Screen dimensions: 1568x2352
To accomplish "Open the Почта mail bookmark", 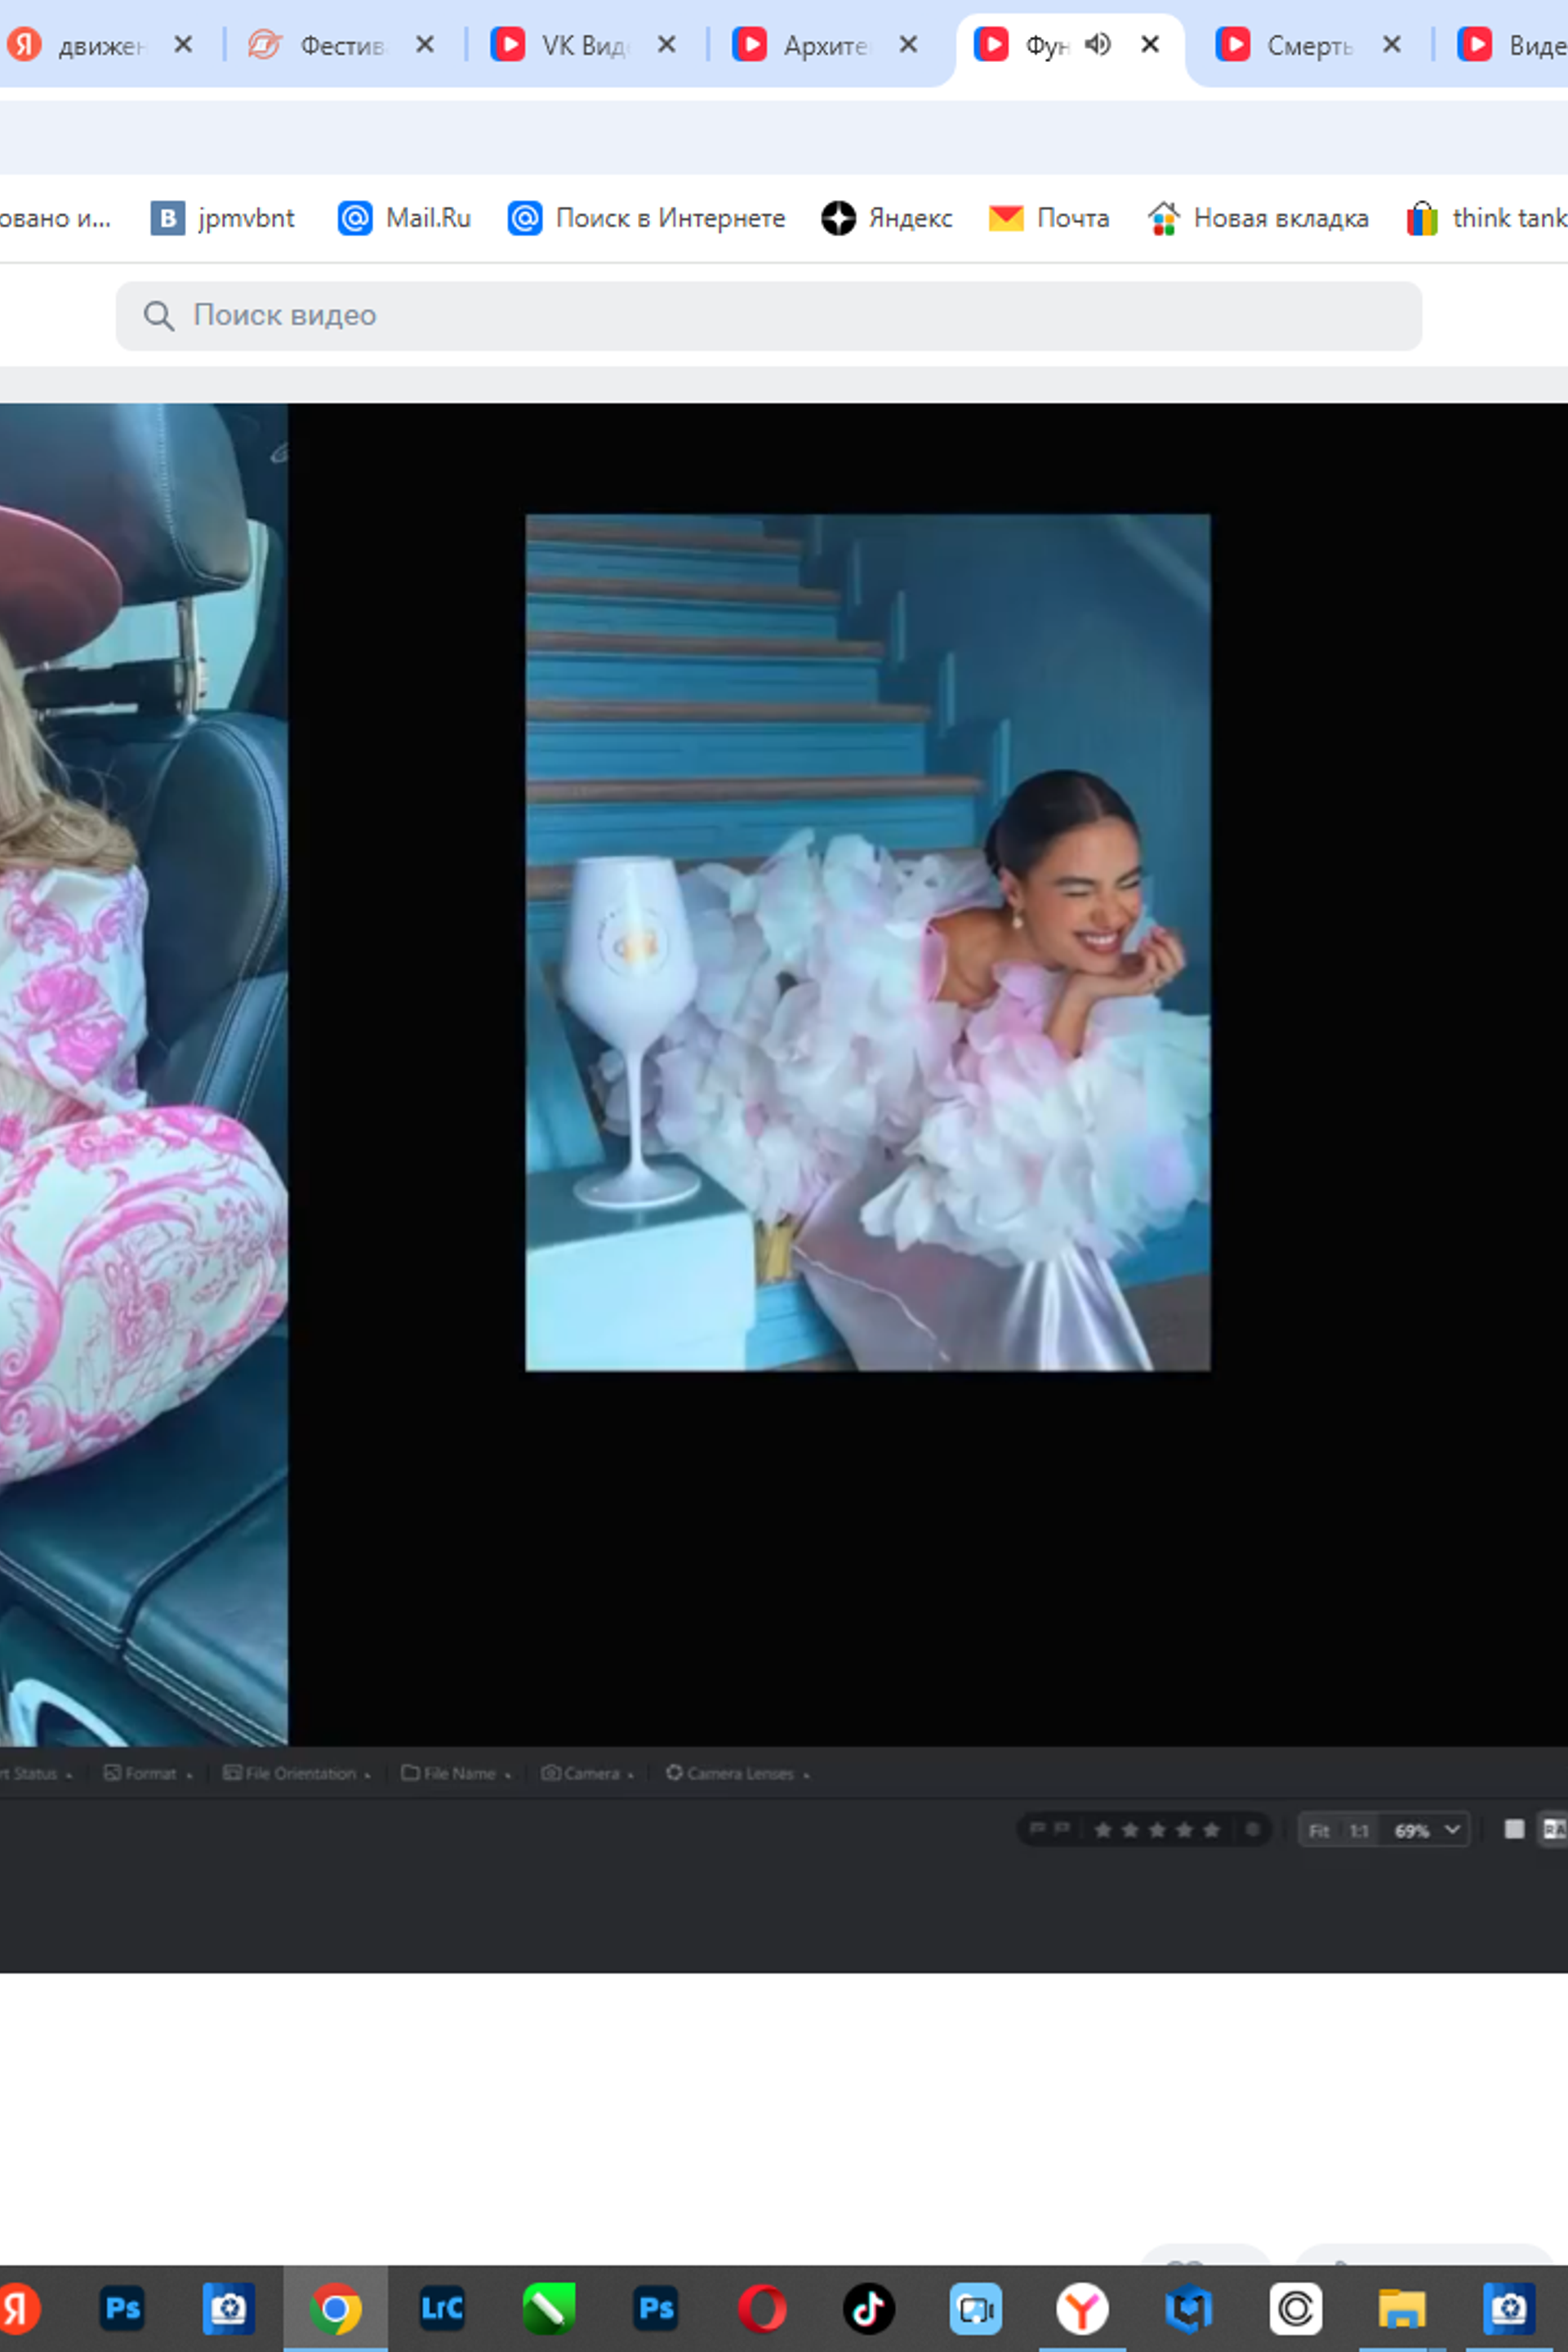I will [x=1049, y=218].
